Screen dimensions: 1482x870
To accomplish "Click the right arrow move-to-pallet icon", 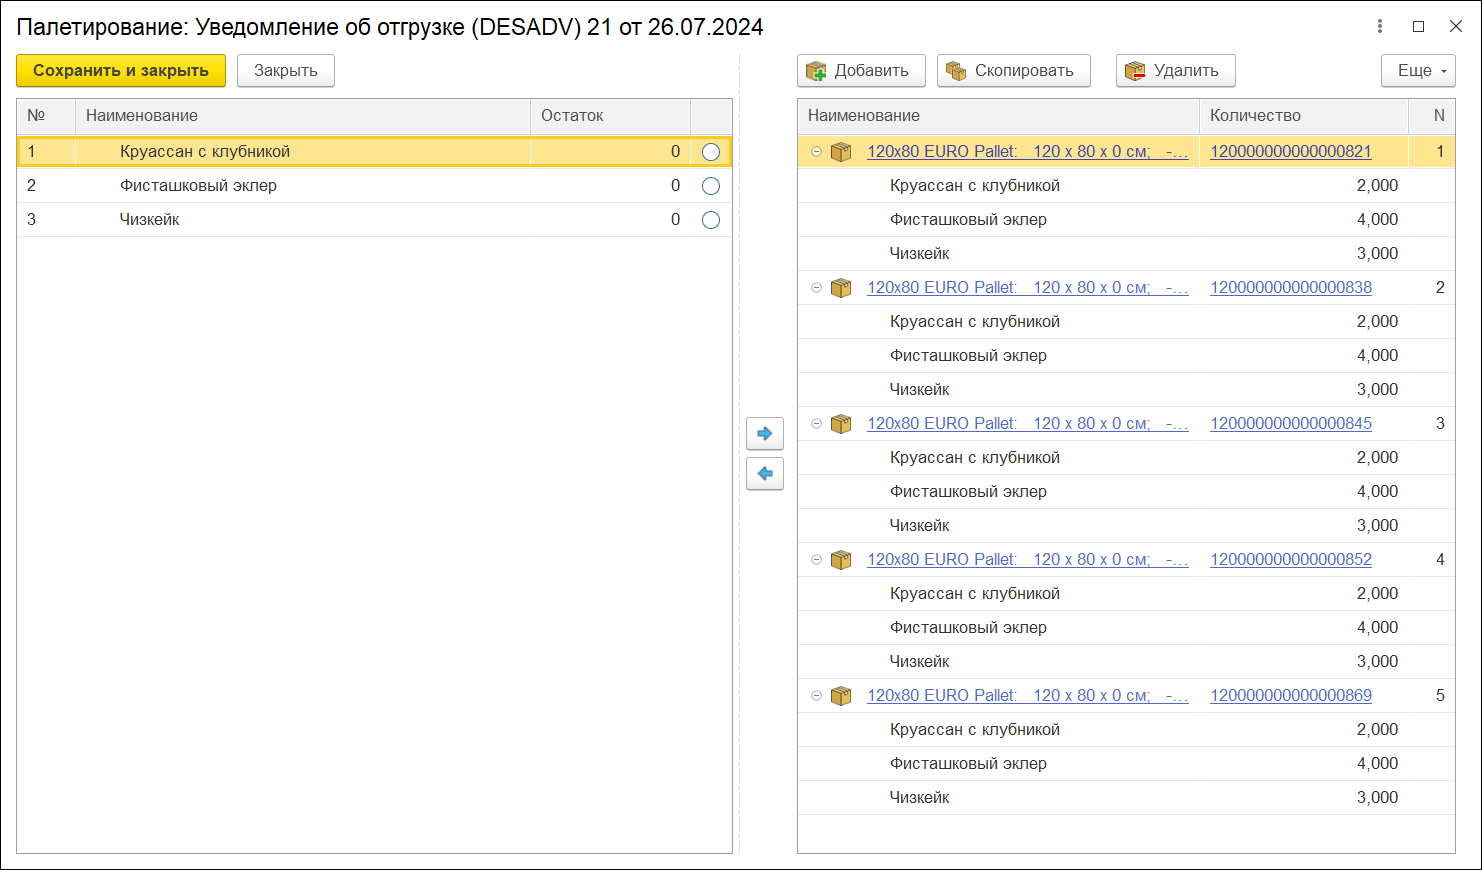I will [x=765, y=433].
